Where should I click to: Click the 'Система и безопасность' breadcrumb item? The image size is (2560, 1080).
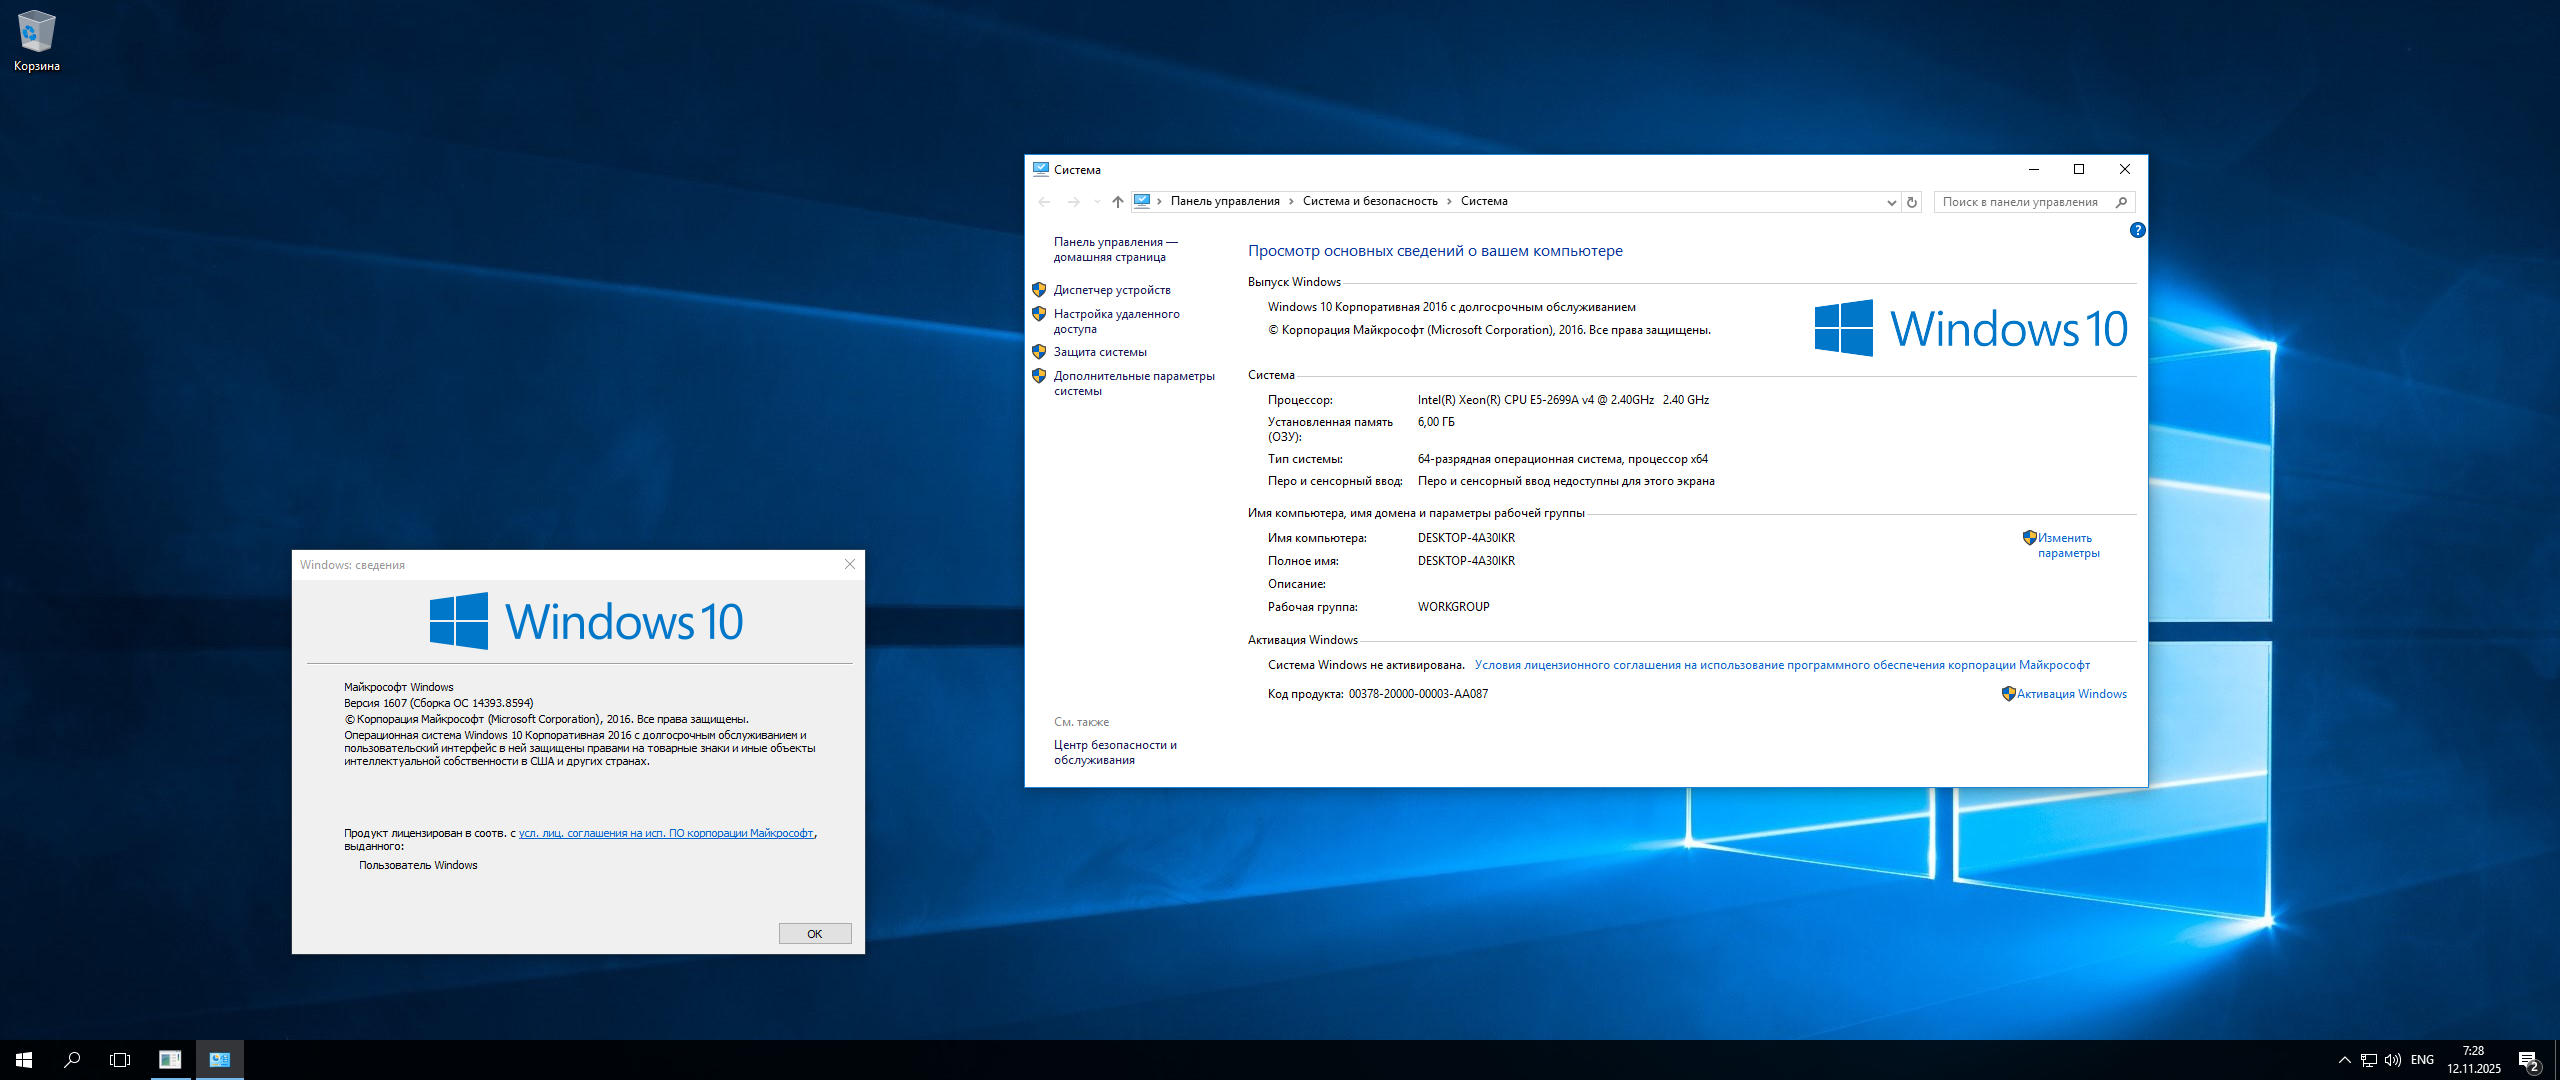(x=1369, y=201)
